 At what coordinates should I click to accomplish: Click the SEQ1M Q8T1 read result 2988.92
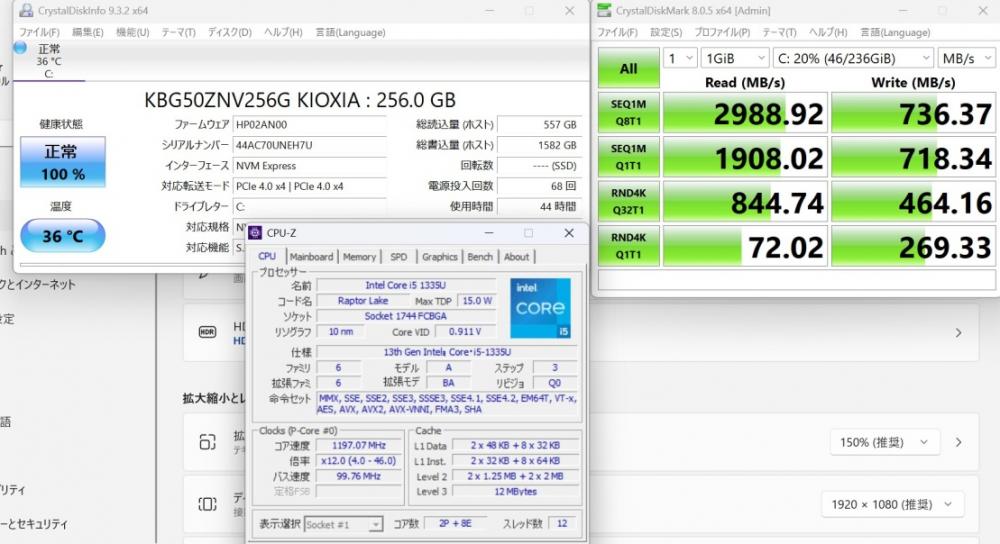coord(746,113)
